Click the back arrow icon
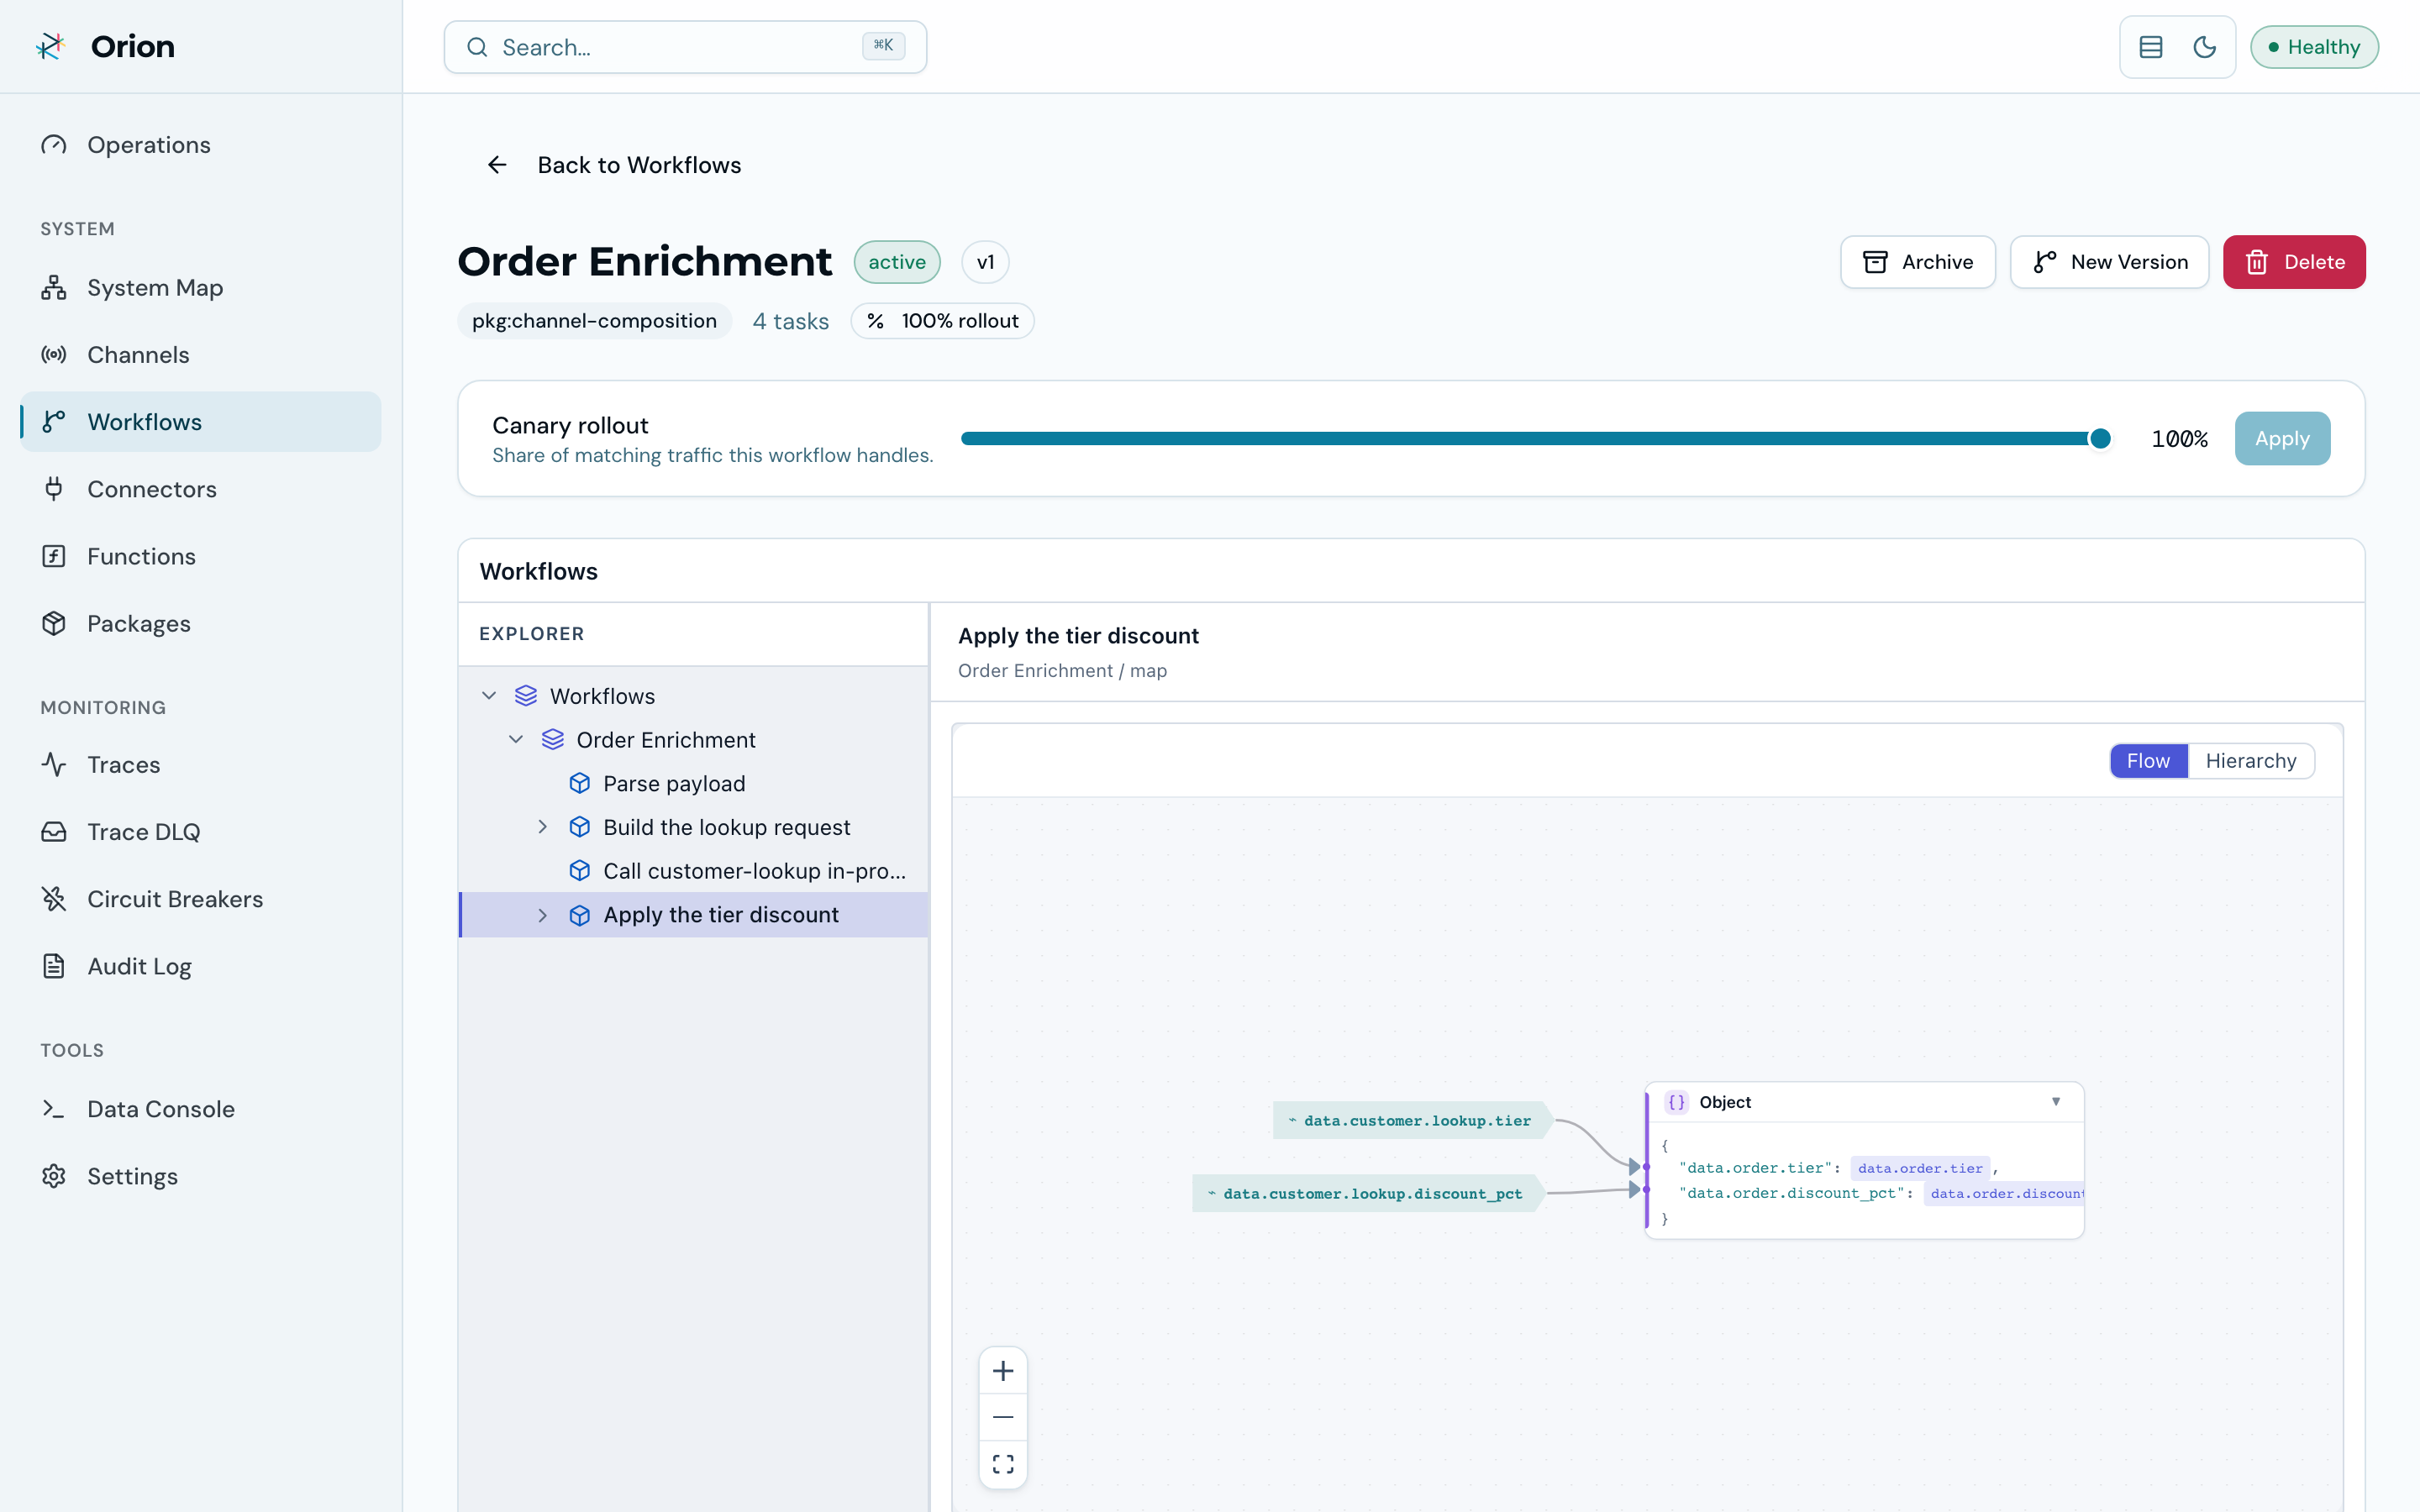2420x1512 pixels. point(497,165)
